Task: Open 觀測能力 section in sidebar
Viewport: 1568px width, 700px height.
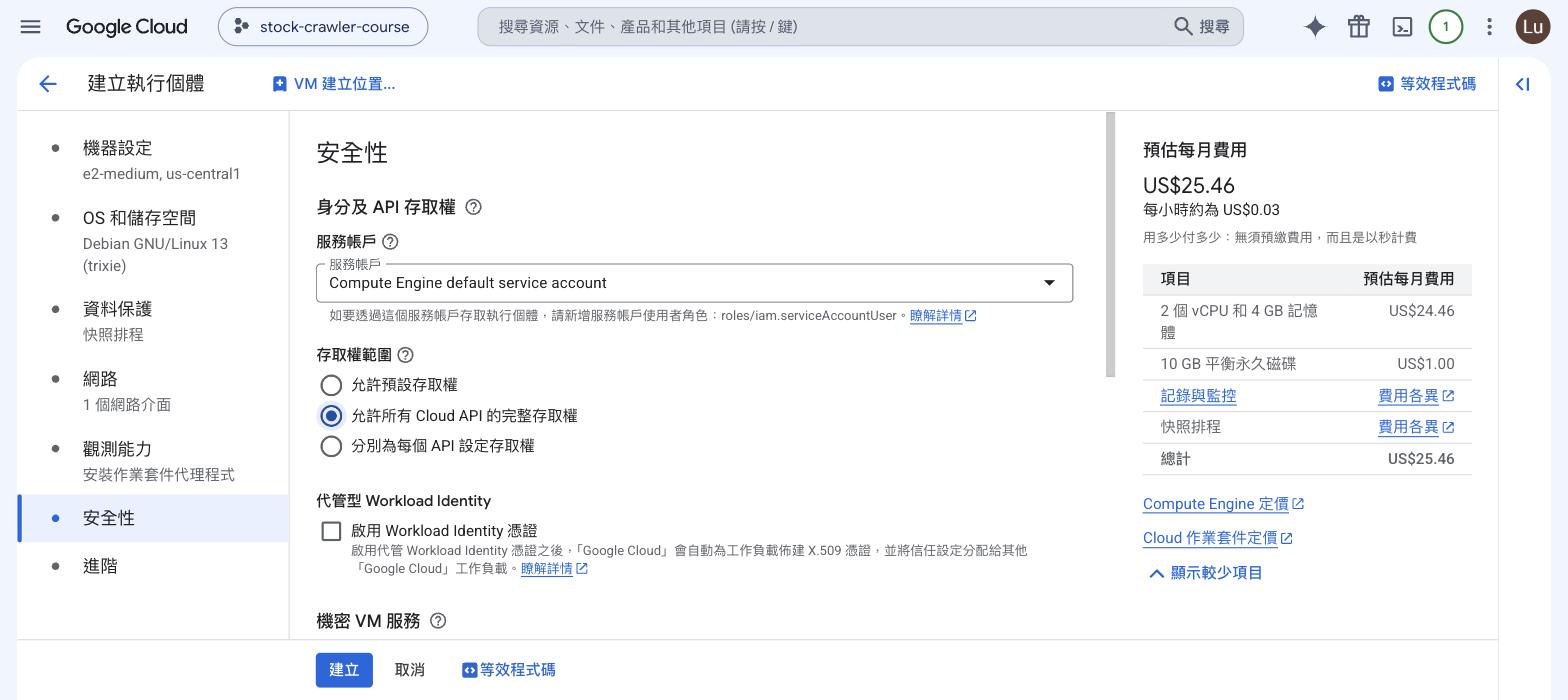Action: coord(153,461)
